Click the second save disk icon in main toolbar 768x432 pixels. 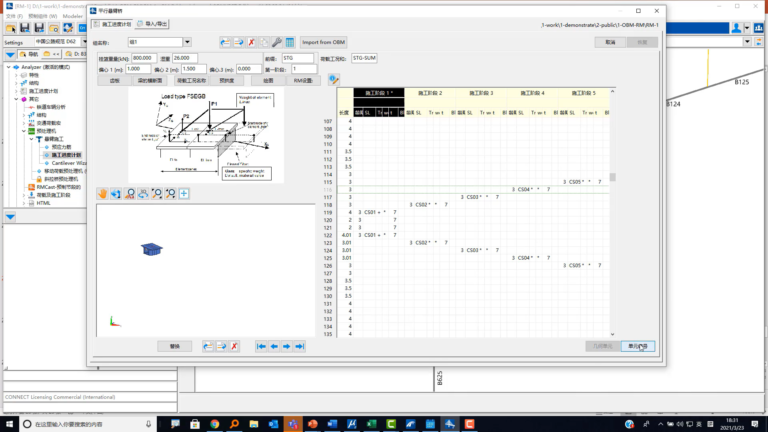point(39,28)
